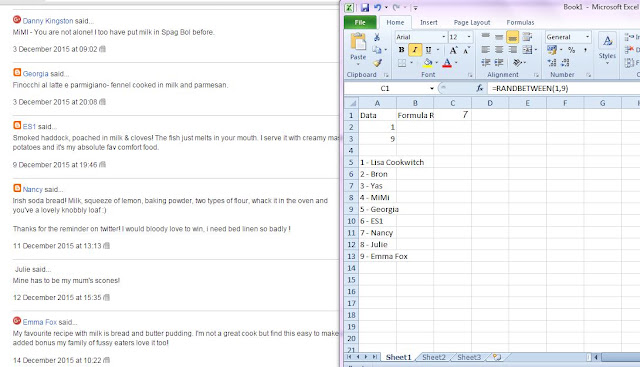Center the text horizontally

(x=499, y=50)
